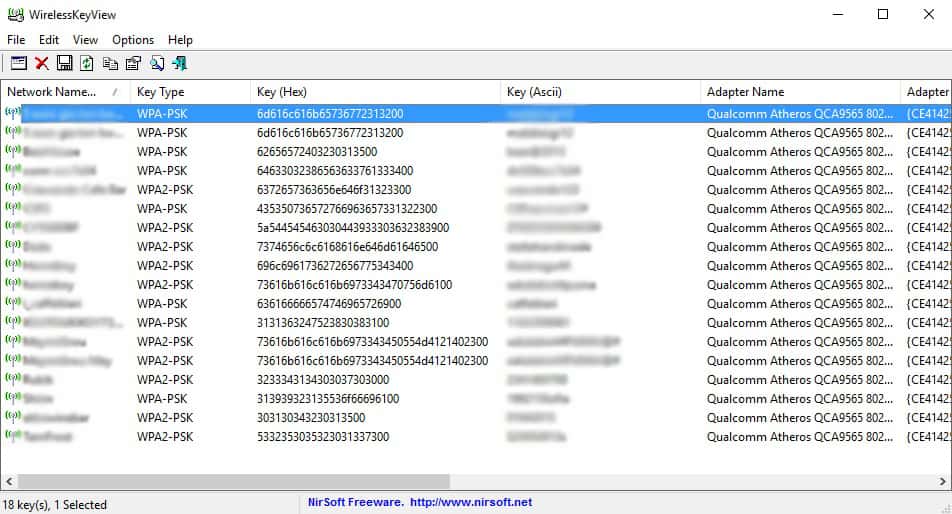Open the http://www.nirsoft.net link
This screenshot has width=952, height=514.
[471, 502]
